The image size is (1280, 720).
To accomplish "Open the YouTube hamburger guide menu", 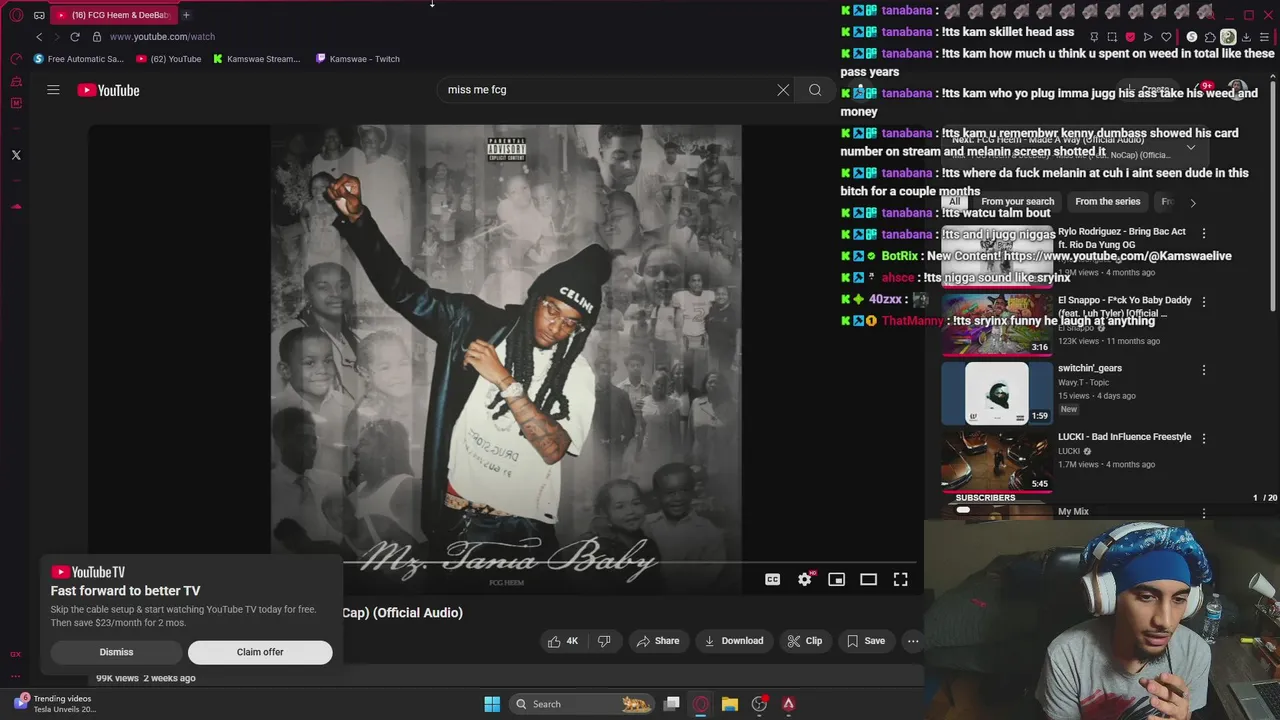I will (x=53, y=90).
